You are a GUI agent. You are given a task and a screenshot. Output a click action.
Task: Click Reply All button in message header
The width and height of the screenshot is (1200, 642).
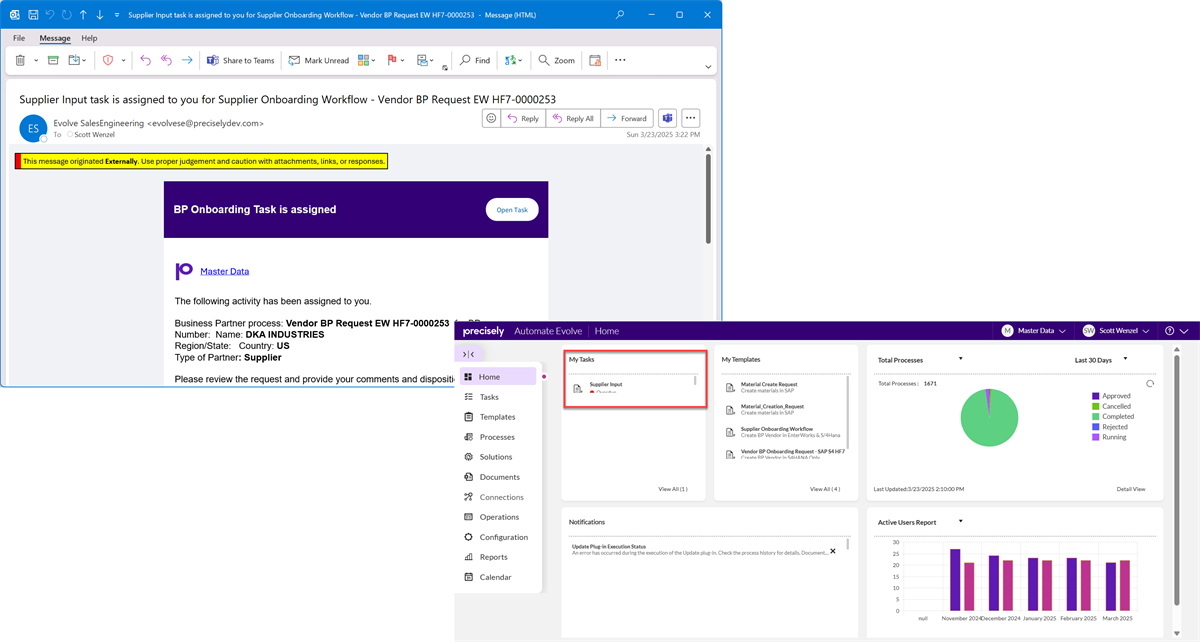pos(573,118)
